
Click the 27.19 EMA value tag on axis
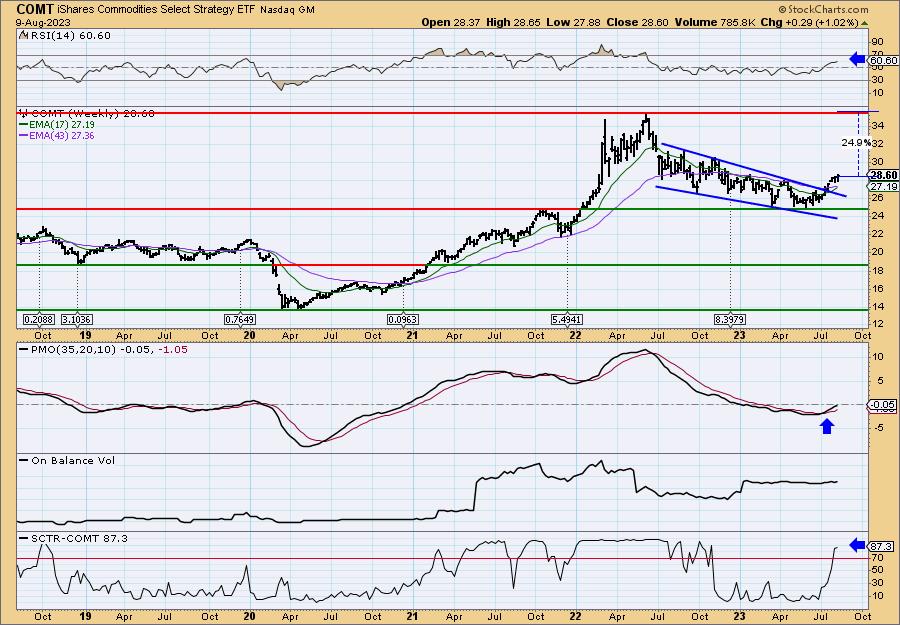coord(883,187)
